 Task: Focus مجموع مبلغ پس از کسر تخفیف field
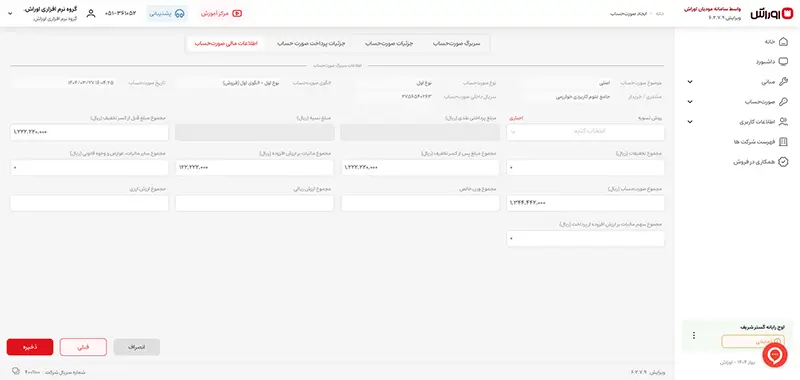tap(420, 168)
